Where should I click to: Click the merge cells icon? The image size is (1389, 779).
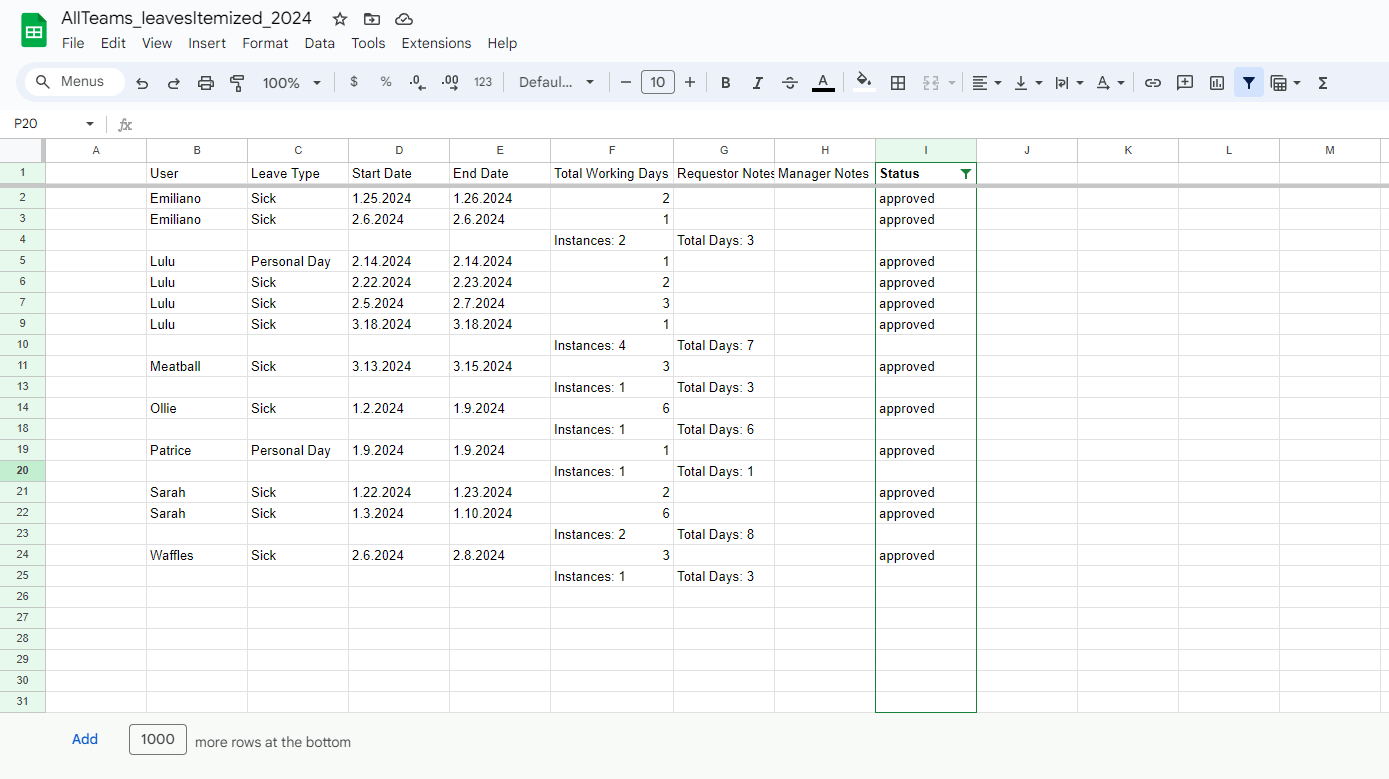coord(931,83)
